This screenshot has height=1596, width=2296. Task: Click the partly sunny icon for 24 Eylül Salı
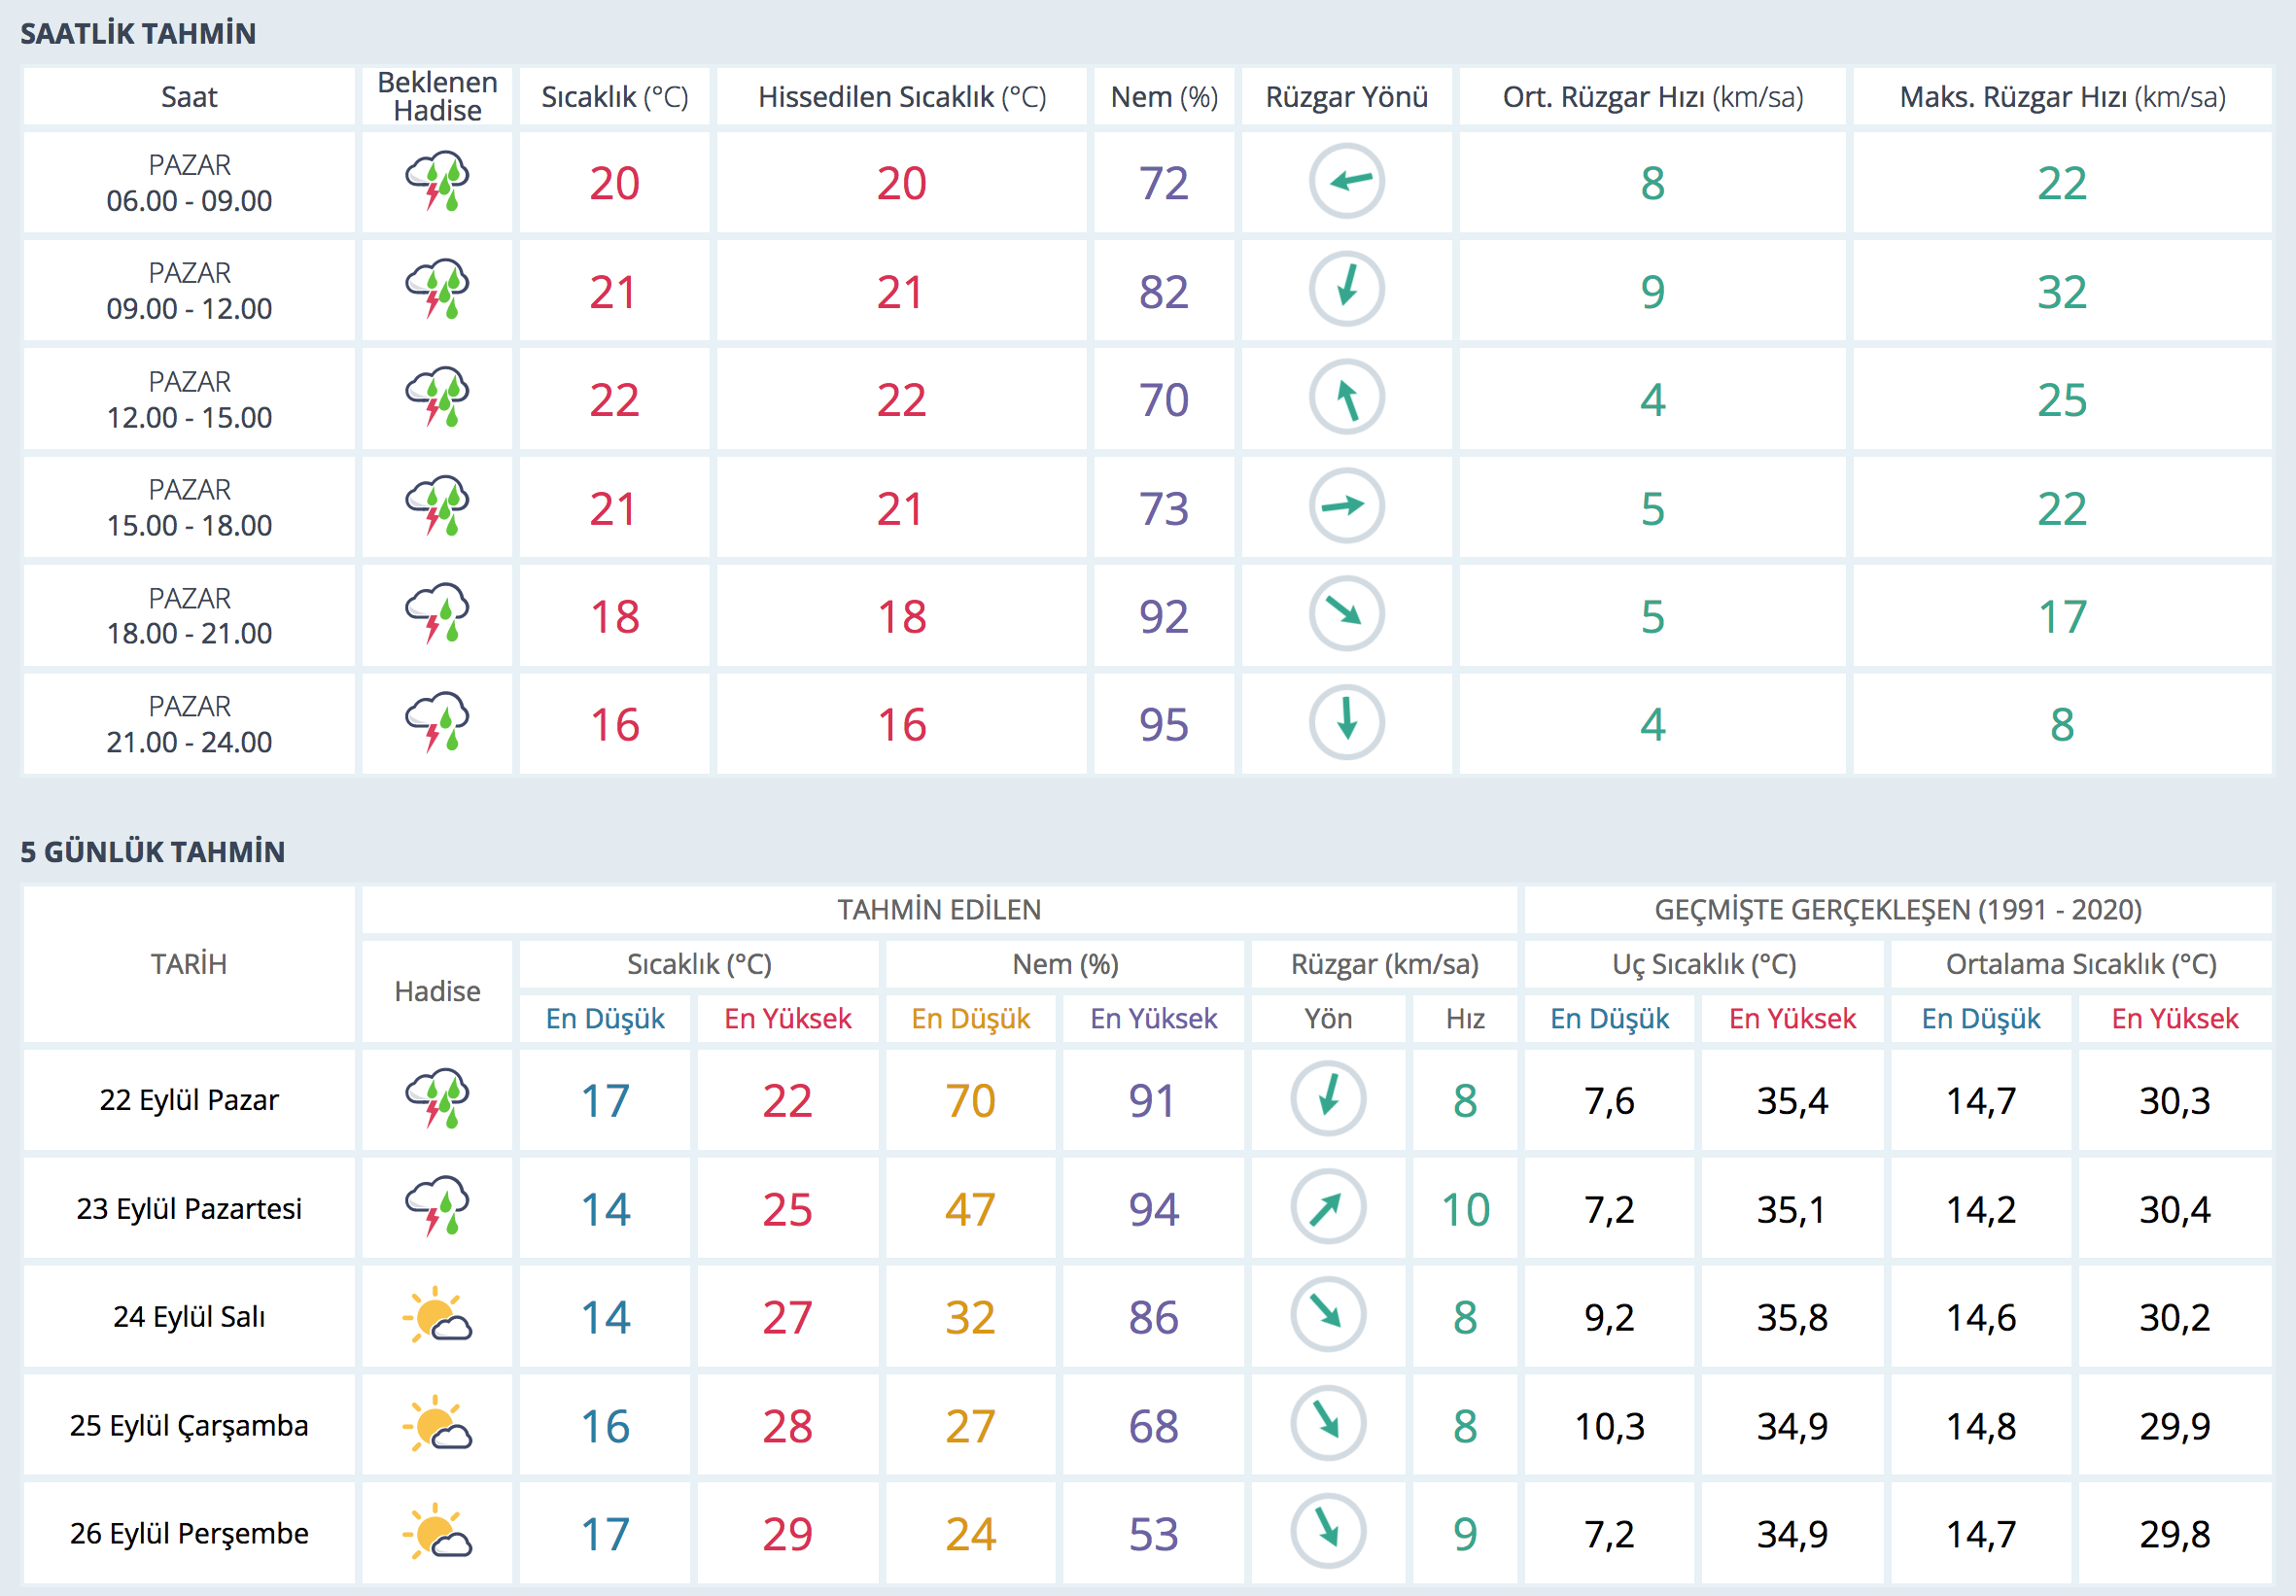pos(437,1315)
